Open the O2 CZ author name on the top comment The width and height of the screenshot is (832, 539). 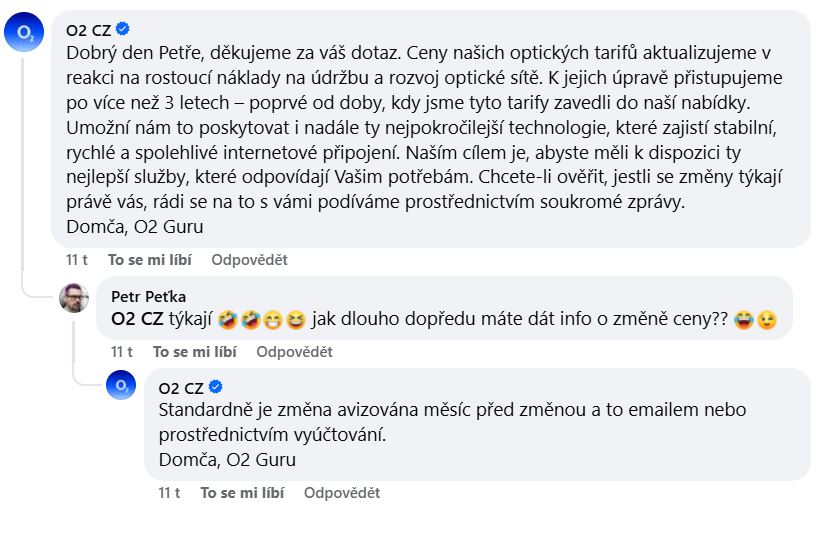pyautogui.click(x=89, y=29)
